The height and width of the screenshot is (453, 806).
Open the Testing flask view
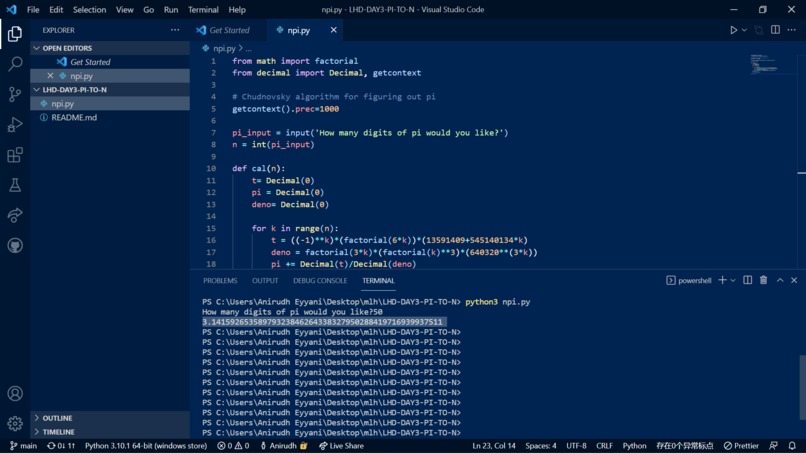click(15, 185)
